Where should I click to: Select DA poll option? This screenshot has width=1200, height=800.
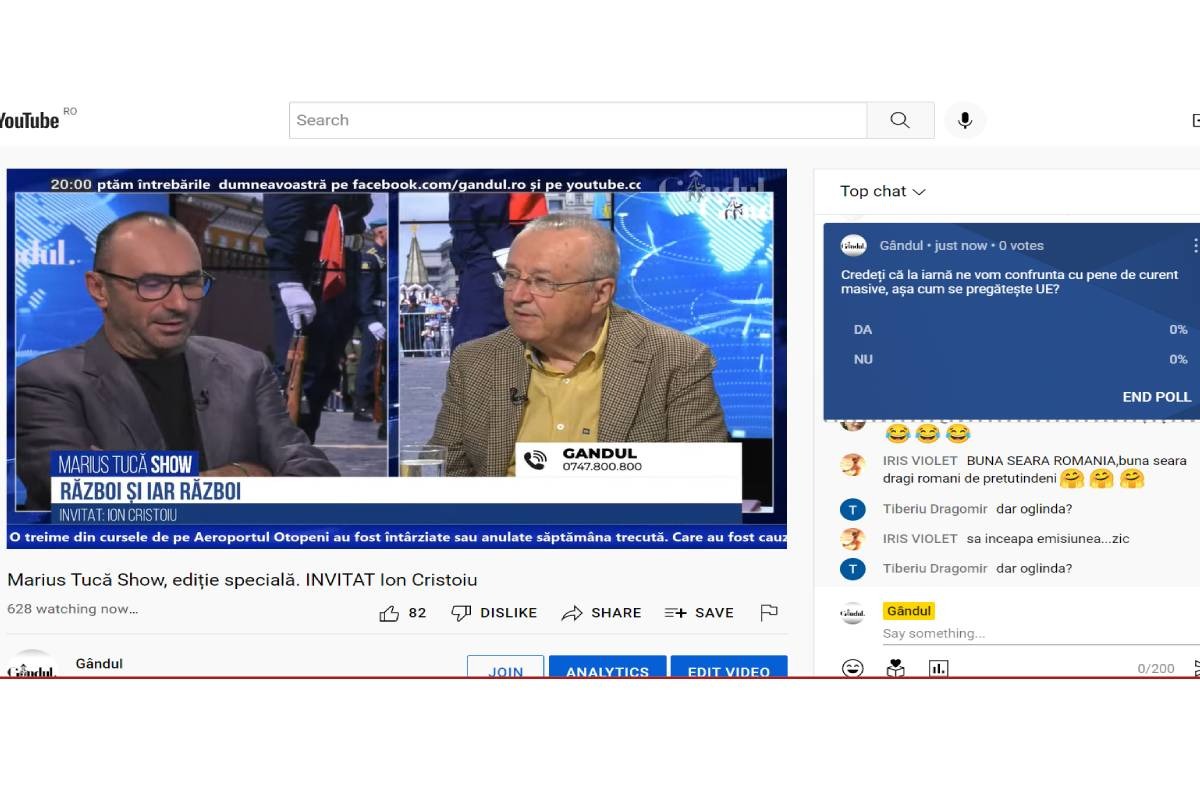(1020, 329)
